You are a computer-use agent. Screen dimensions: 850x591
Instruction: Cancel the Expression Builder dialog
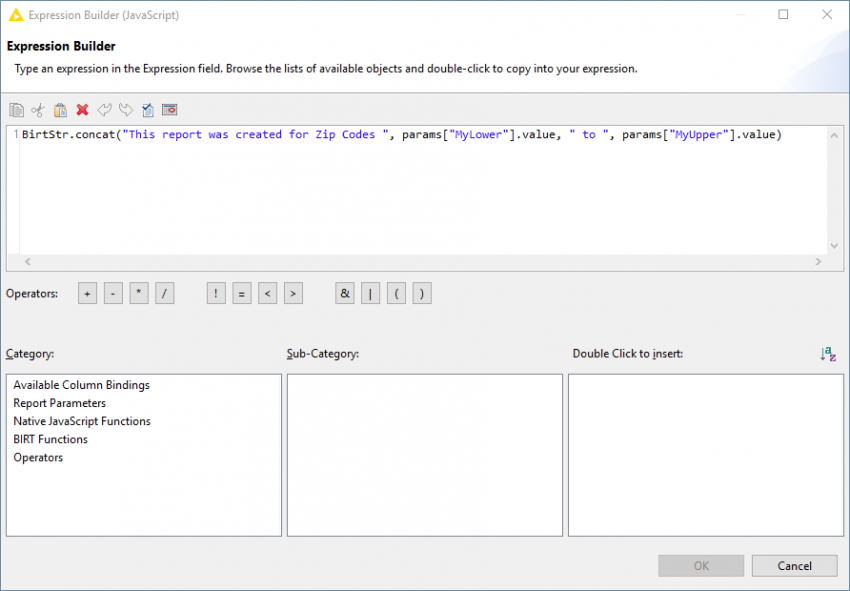(x=794, y=566)
